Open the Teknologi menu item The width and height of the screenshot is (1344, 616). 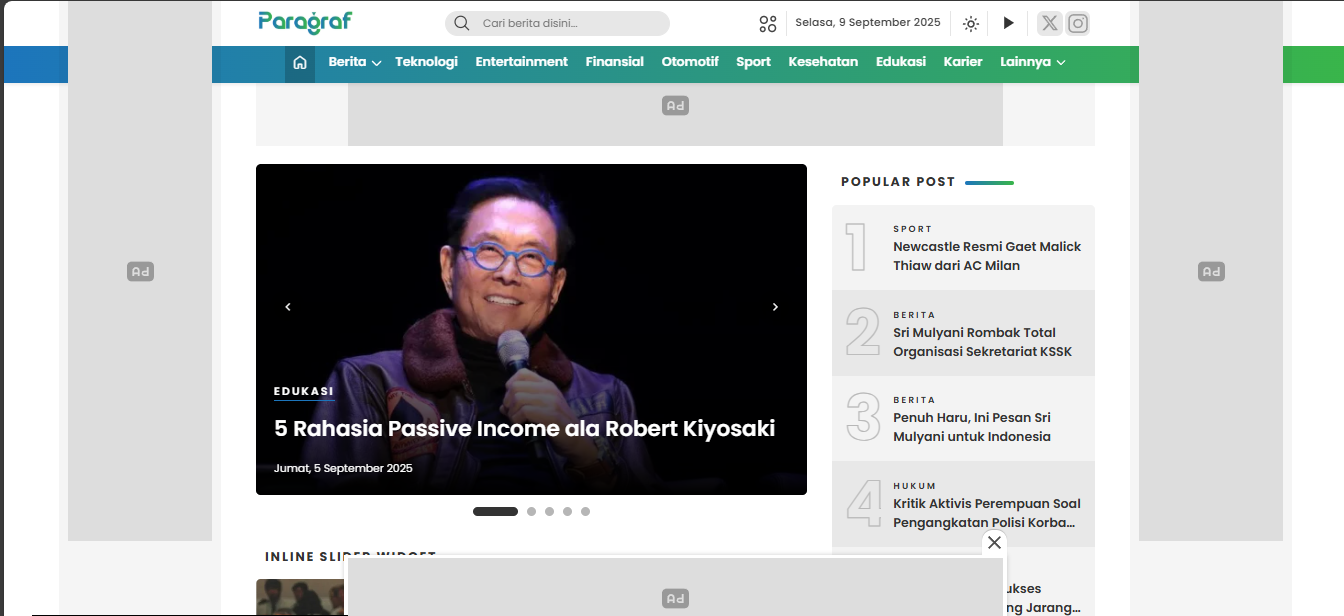point(426,62)
